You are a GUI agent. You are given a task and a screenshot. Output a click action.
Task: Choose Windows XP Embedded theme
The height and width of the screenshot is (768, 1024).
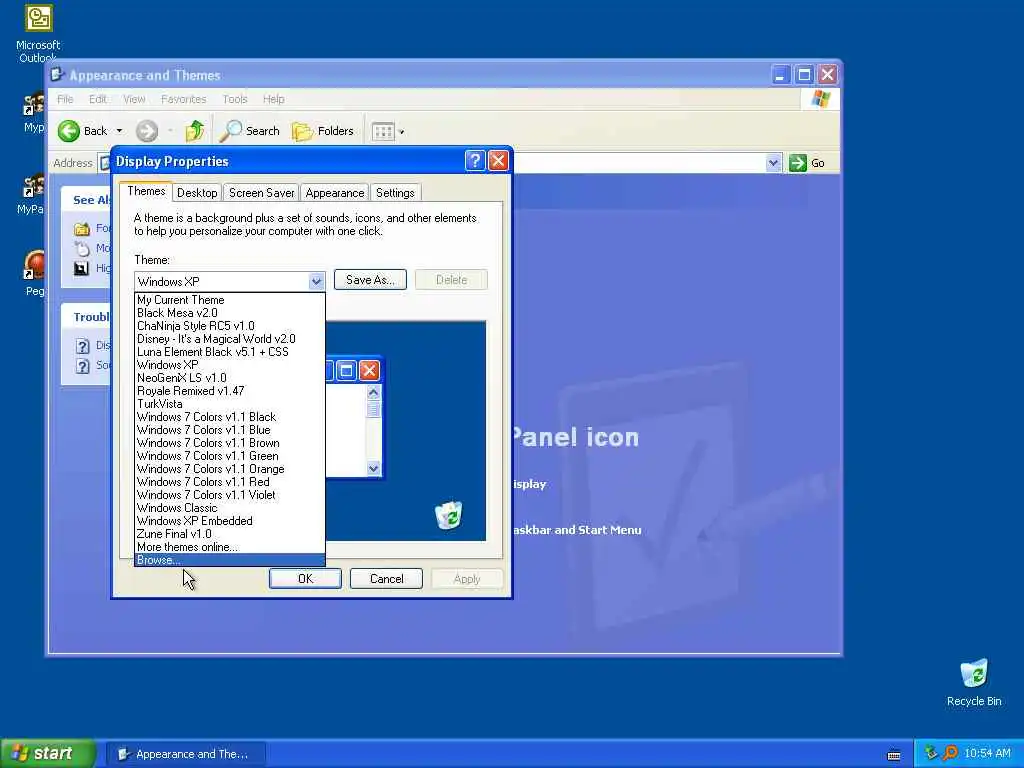pyautogui.click(x=229, y=521)
